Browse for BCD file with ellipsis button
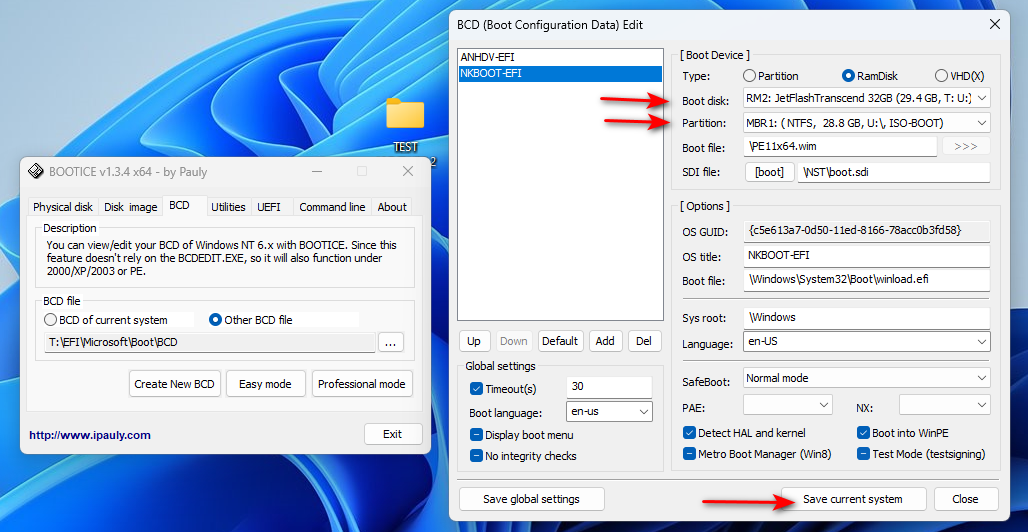The height and width of the screenshot is (532, 1028). tap(391, 342)
